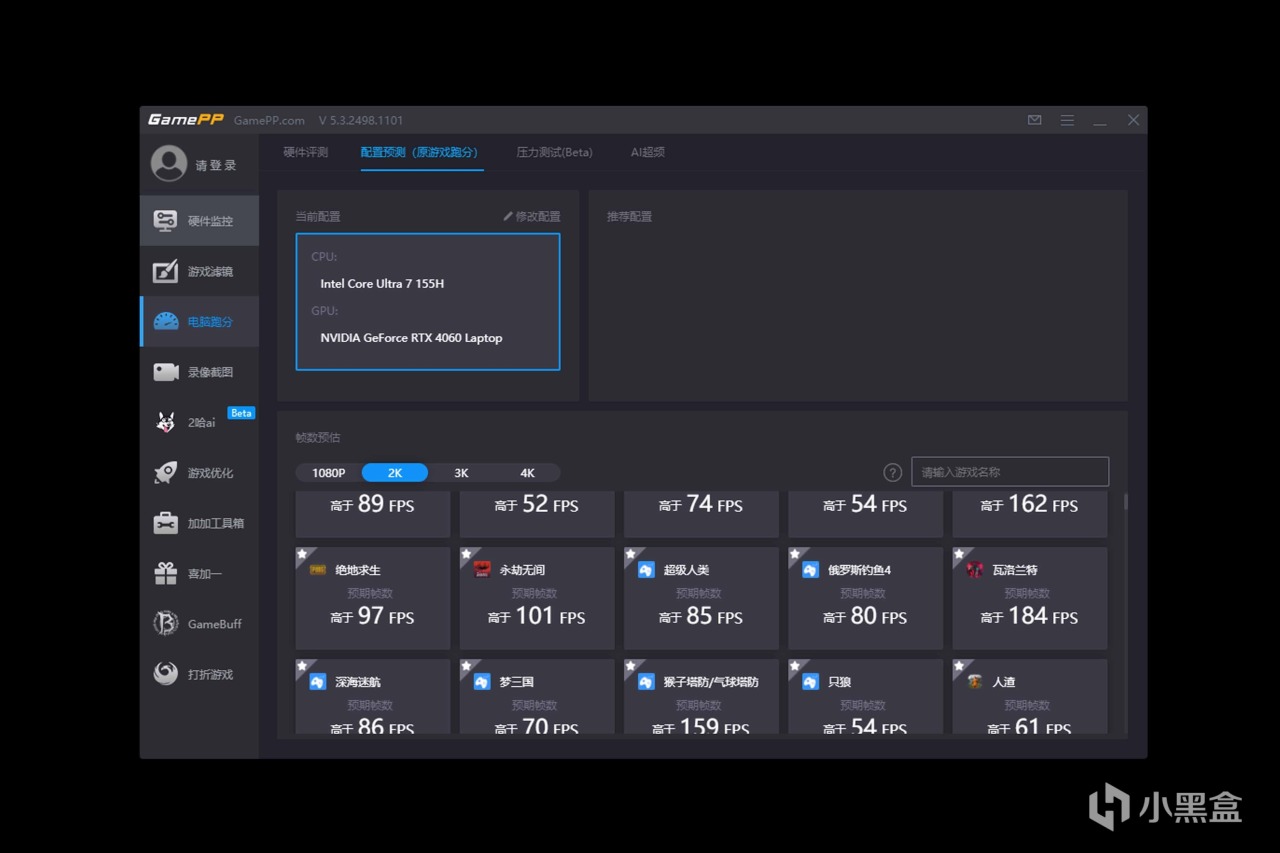Click the 2哈ai husky icon

click(x=166, y=422)
